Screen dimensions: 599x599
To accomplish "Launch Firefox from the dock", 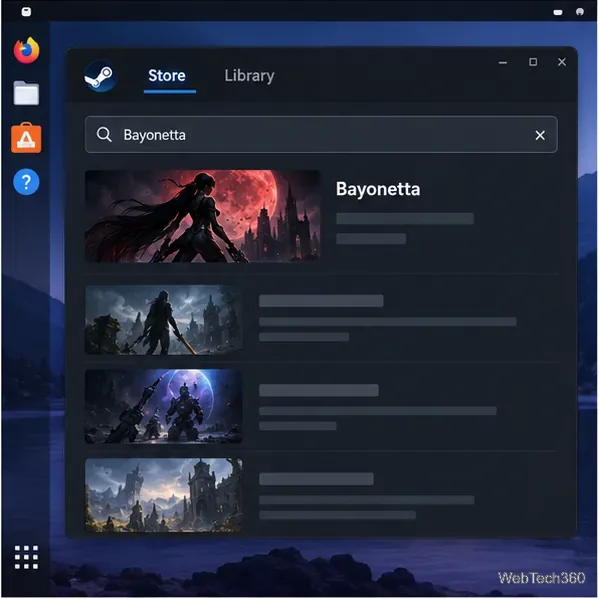I will pyautogui.click(x=26, y=50).
